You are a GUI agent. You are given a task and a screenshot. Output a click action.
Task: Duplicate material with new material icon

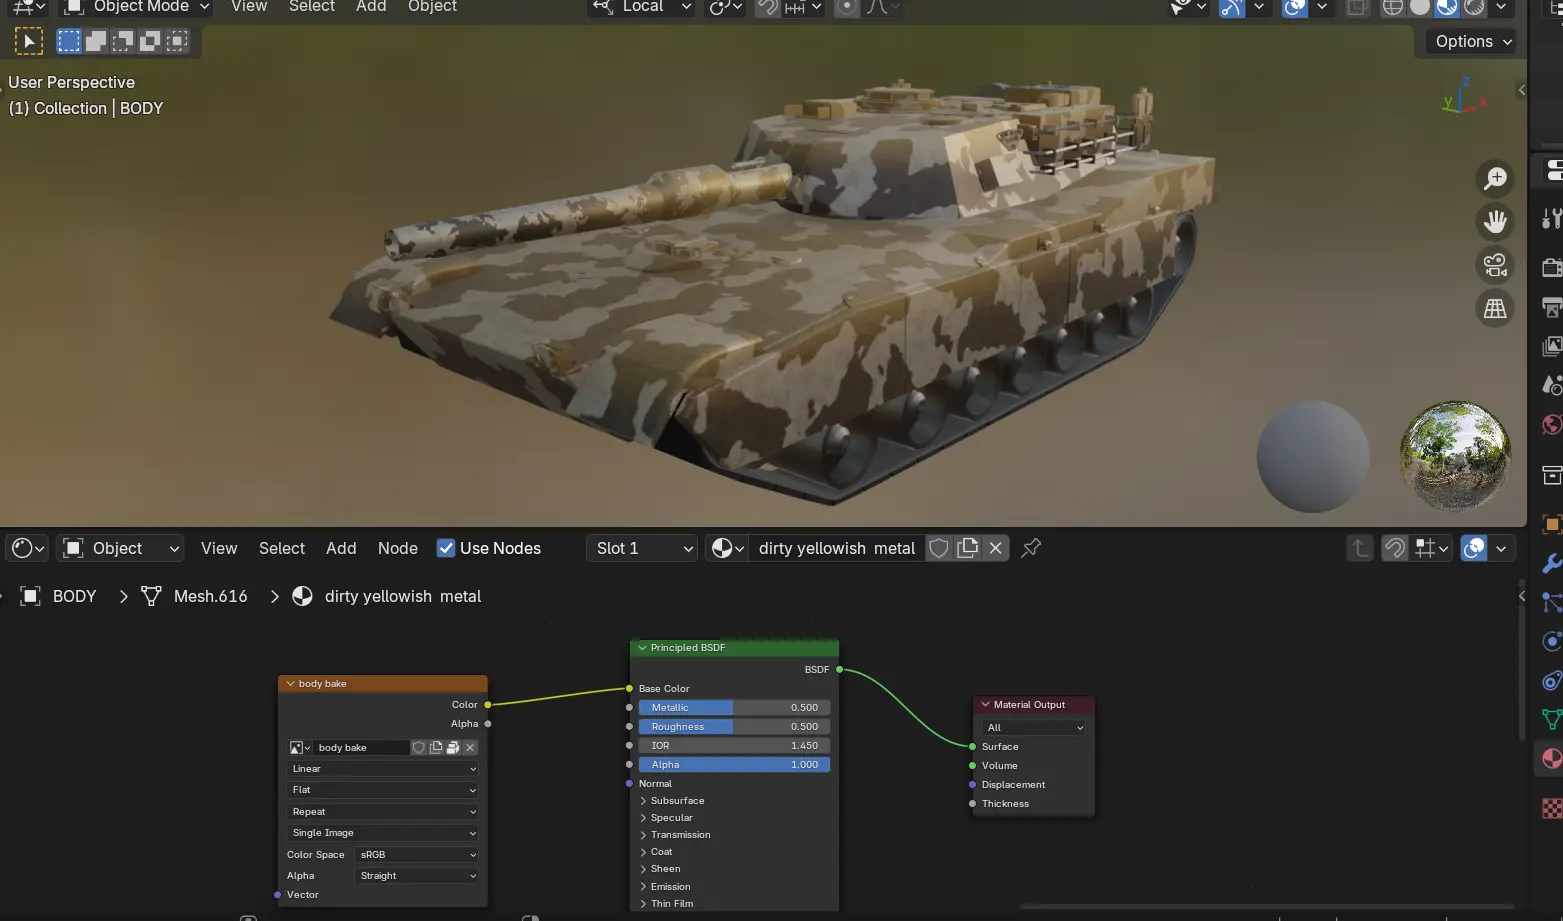coord(967,548)
